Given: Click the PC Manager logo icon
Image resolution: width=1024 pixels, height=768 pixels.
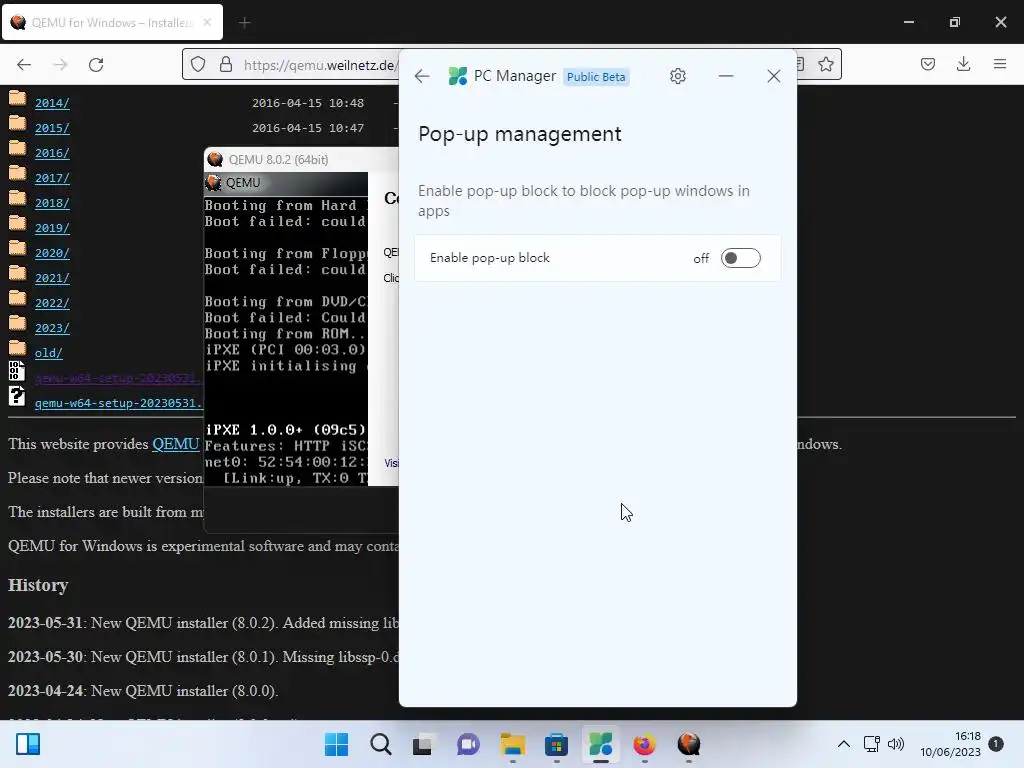Looking at the screenshot, I should 458,76.
